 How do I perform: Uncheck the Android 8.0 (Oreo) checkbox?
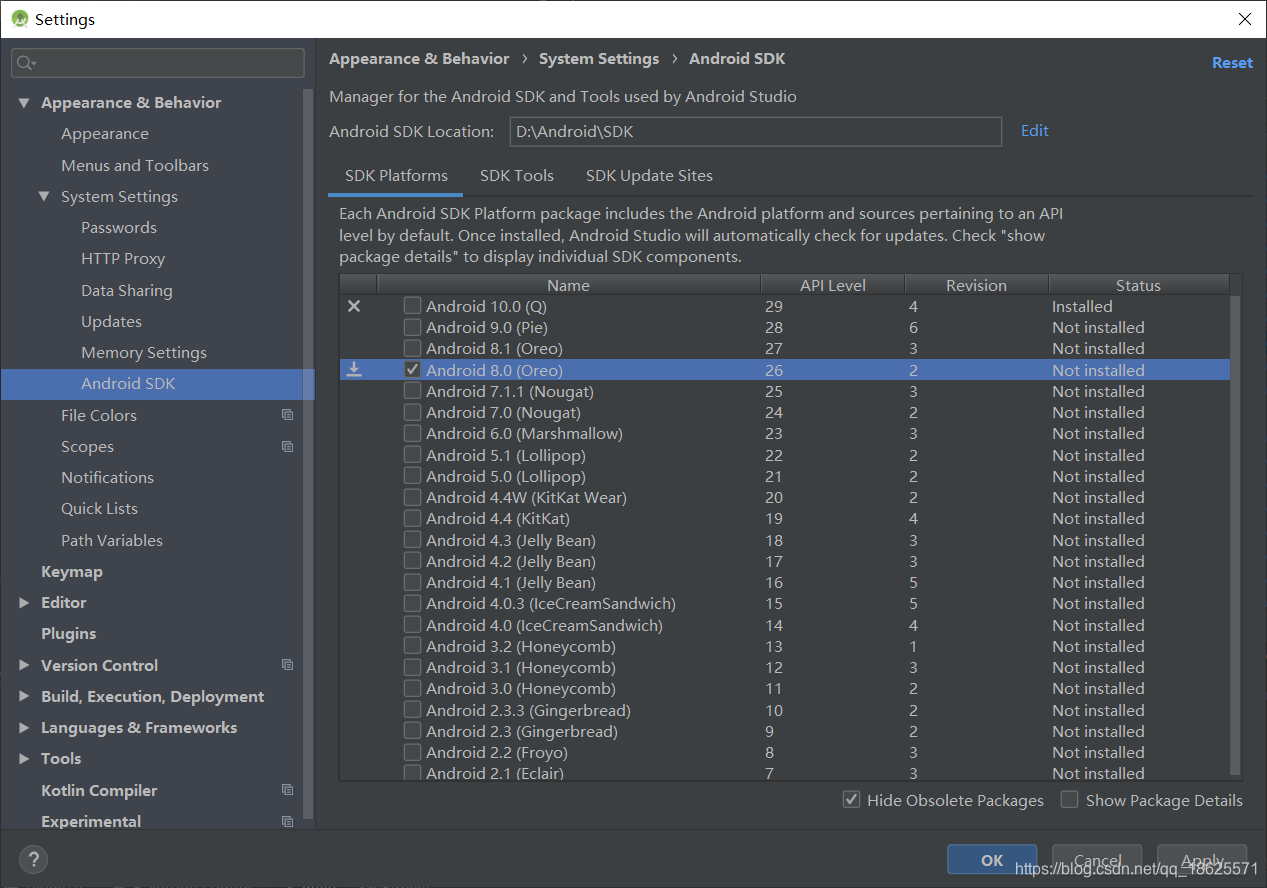[x=412, y=370]
